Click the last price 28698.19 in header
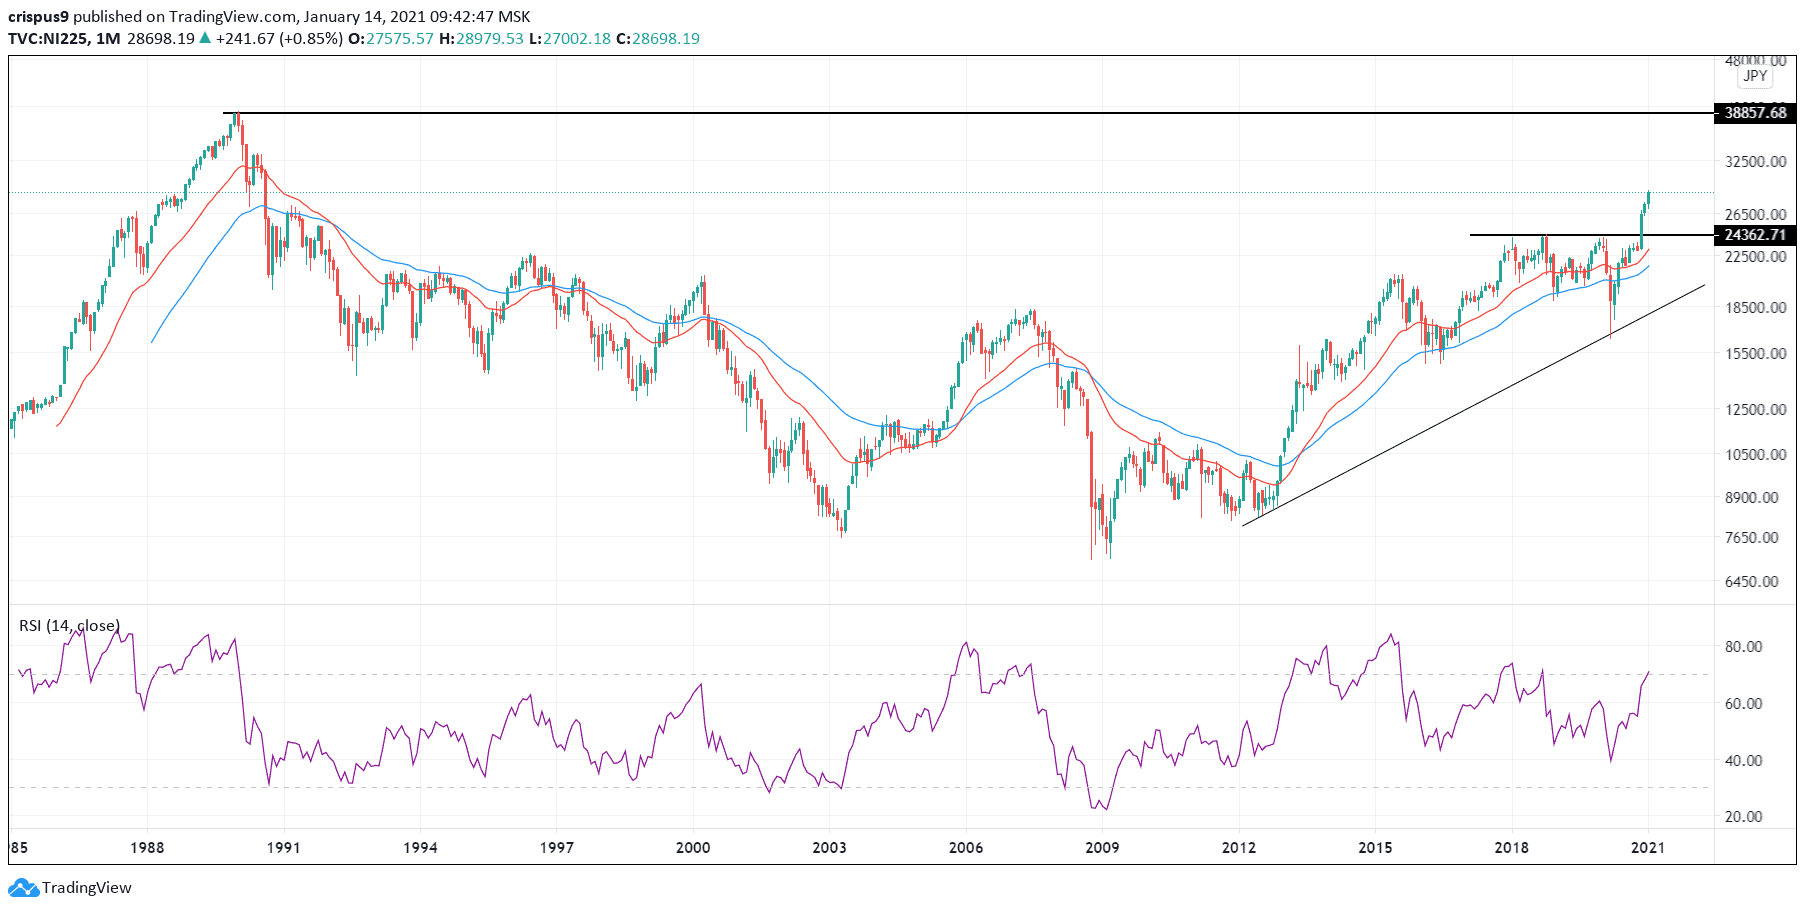The image size is (1805, 911). [x=161, y=39]
